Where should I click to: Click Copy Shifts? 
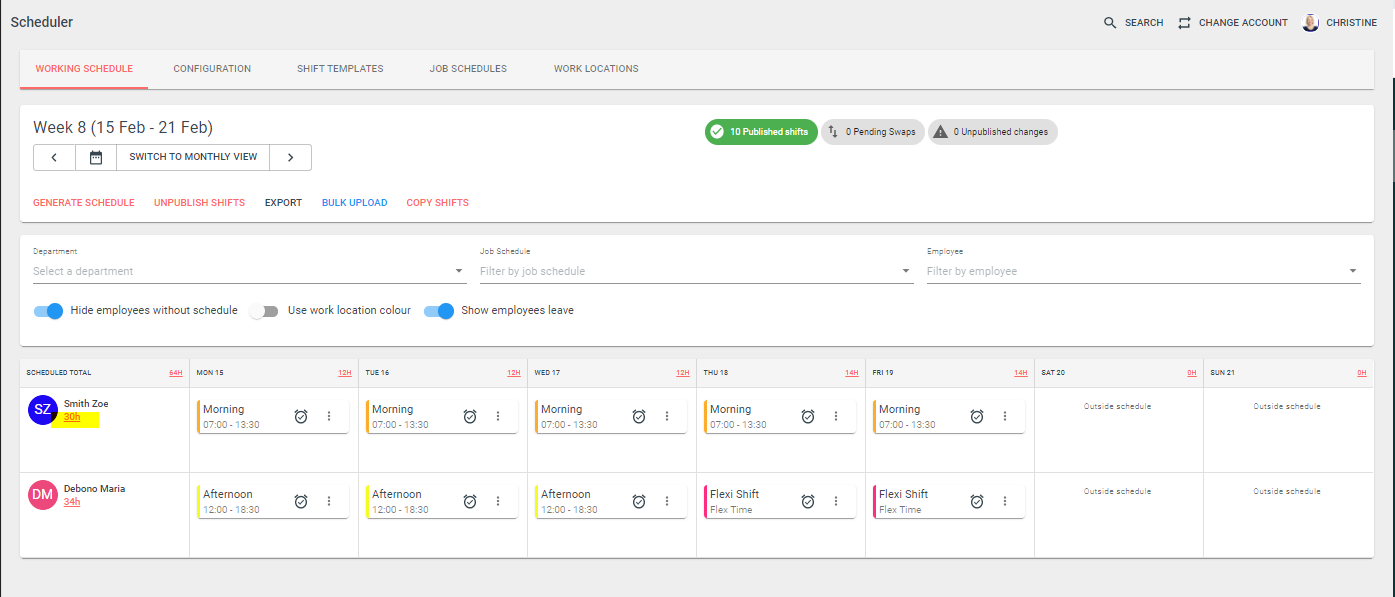coord(437,203)
